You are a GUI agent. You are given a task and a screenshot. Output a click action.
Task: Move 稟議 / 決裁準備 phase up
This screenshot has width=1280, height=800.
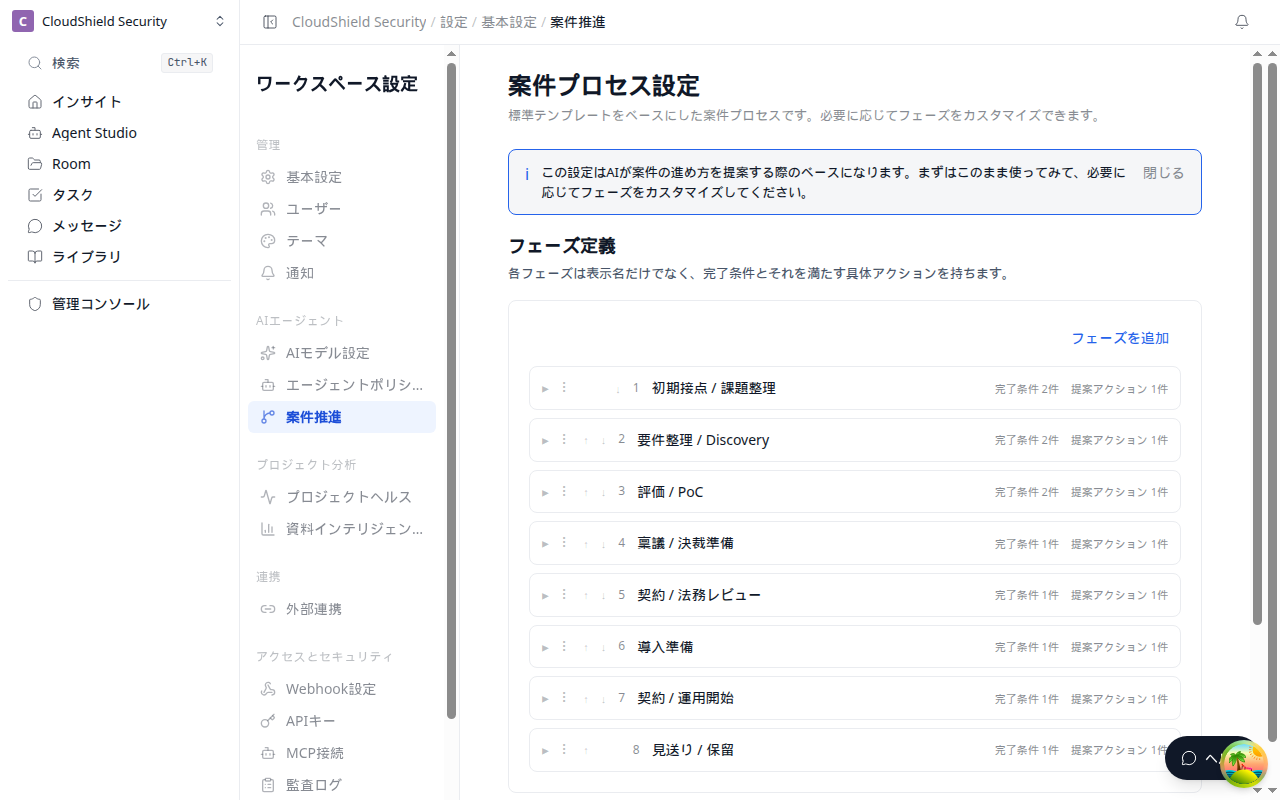(x=586, y=544)
